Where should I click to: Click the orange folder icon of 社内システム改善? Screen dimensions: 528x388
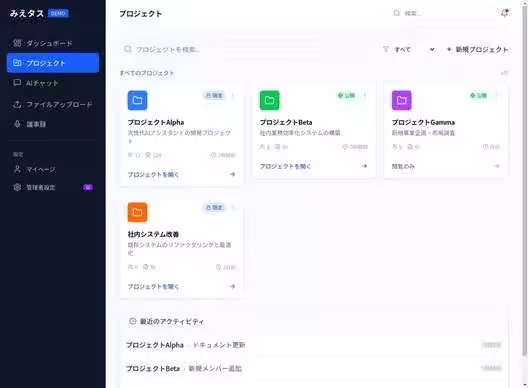tap(137, 212)
